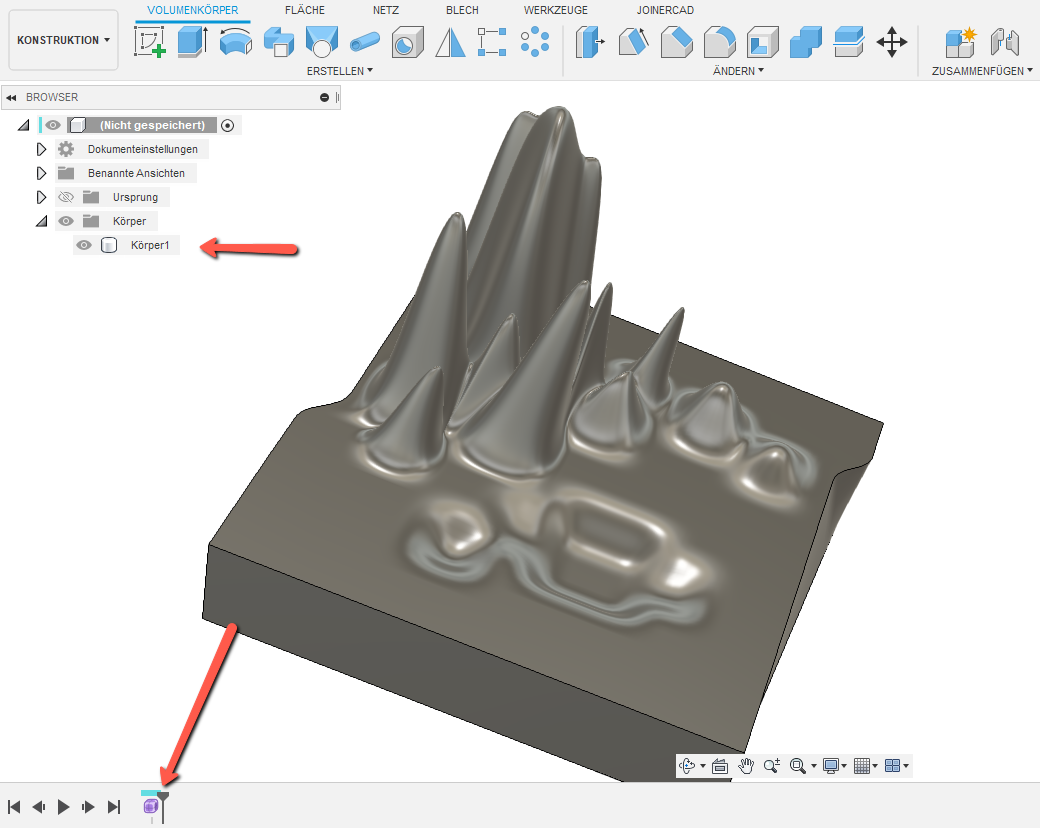Screen dimensions: 1040x828
Task: Click the New Component icon
Action: click(x=960, y=42)
